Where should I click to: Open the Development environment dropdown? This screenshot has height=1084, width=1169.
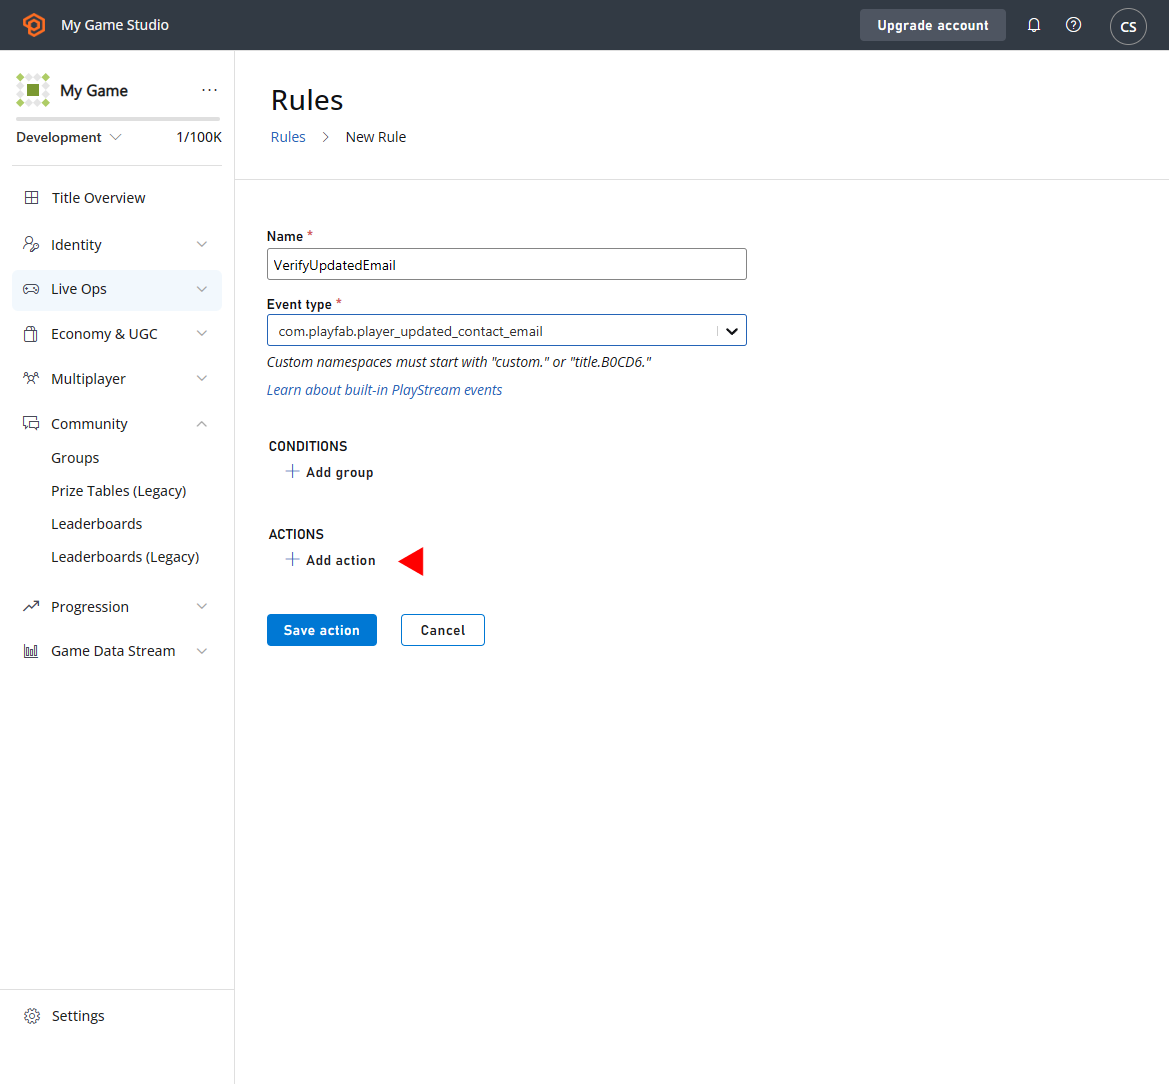pos(69,137)
